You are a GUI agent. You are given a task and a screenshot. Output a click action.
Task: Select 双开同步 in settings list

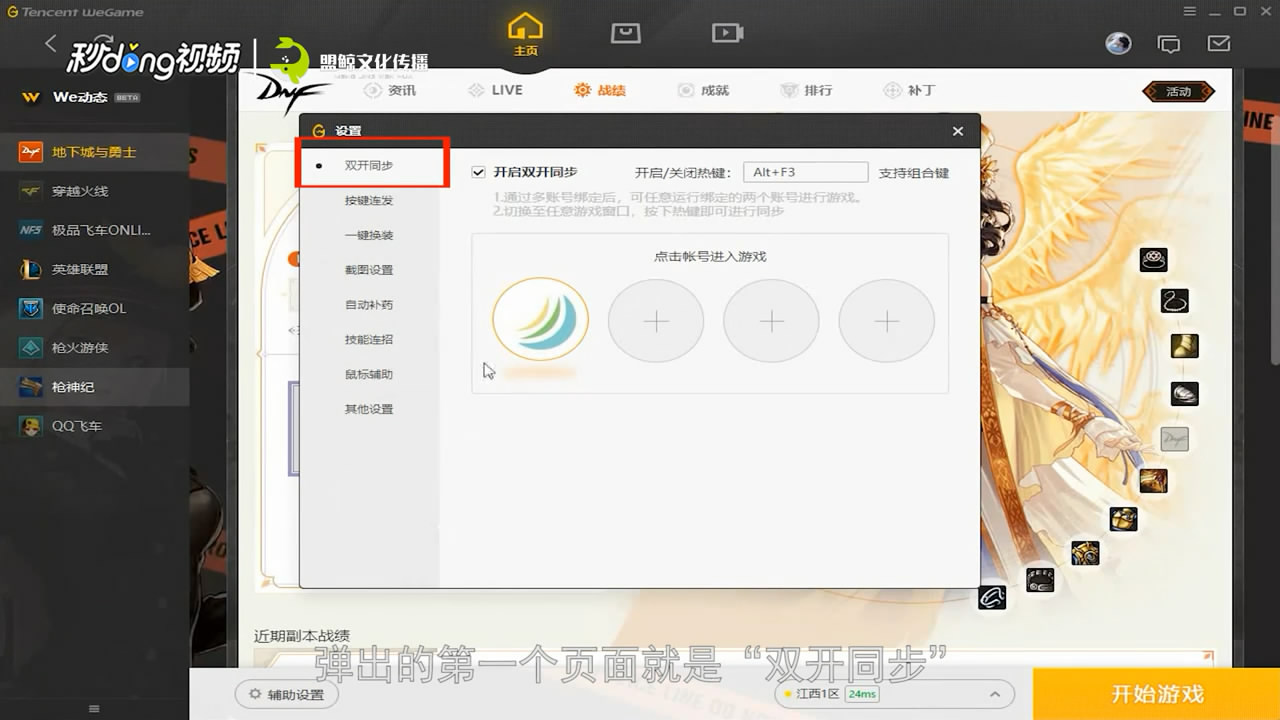tap(369, 165)
